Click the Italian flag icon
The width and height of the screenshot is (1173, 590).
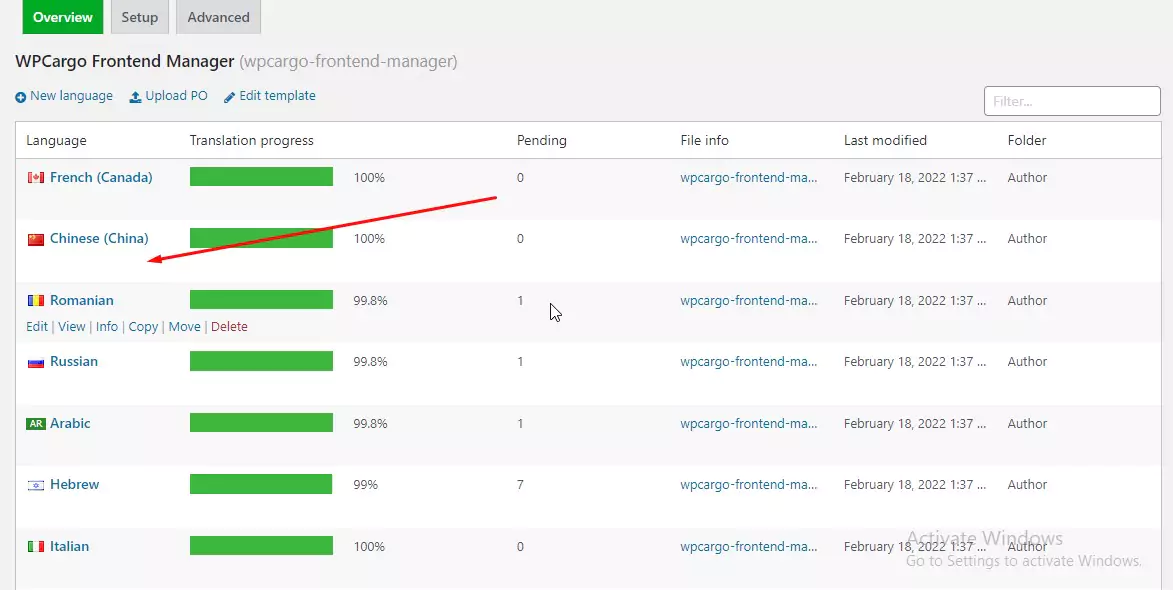(36, 547)
